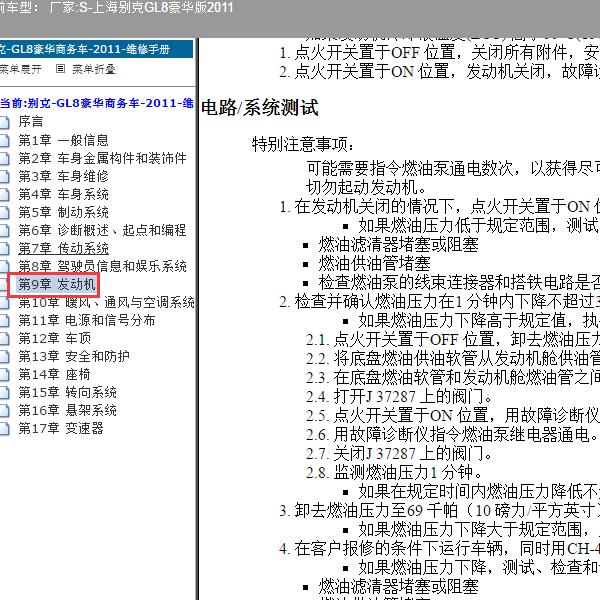Viewport: 600px width, 600px height.
Task: Click folder icon next to 第16章 悬架系统
Action: 4,411
